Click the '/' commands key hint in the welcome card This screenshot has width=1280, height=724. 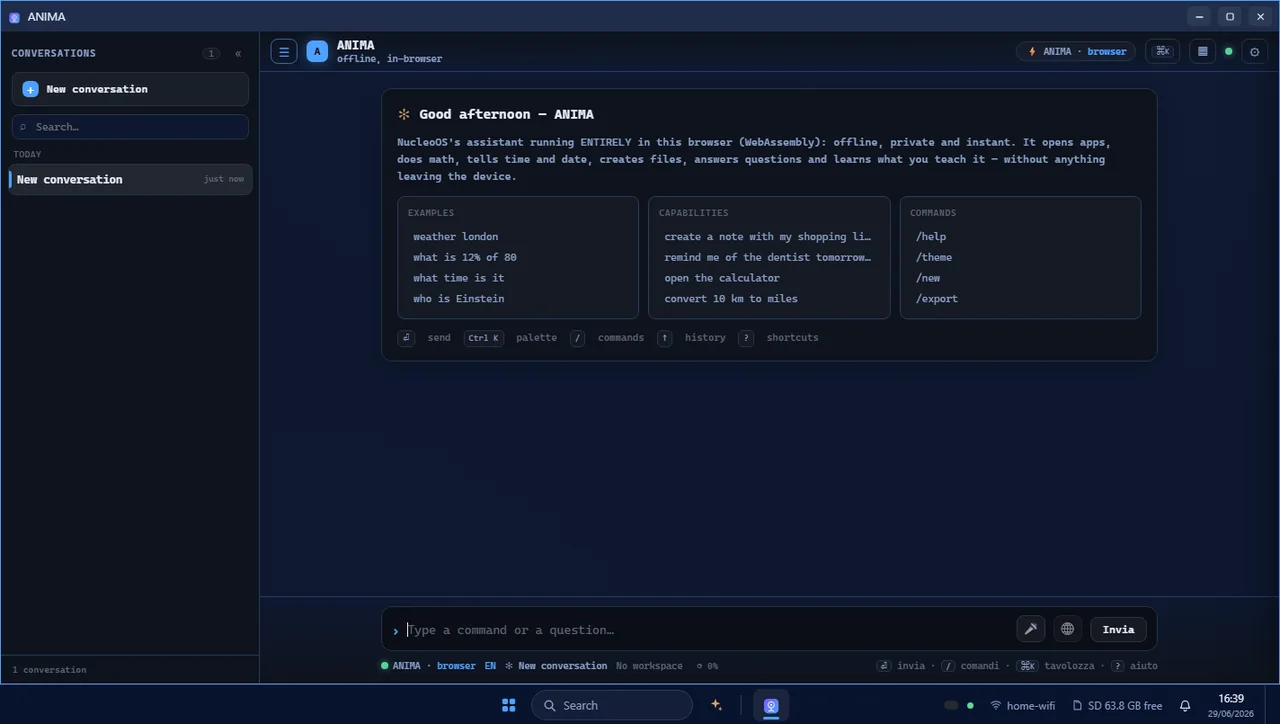click(577, 338)
